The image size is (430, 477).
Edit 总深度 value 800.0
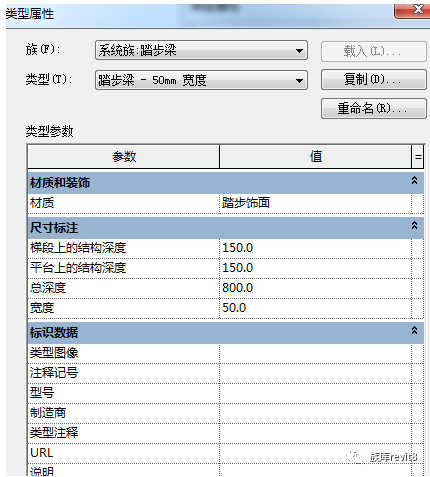(x=315, y=288)
